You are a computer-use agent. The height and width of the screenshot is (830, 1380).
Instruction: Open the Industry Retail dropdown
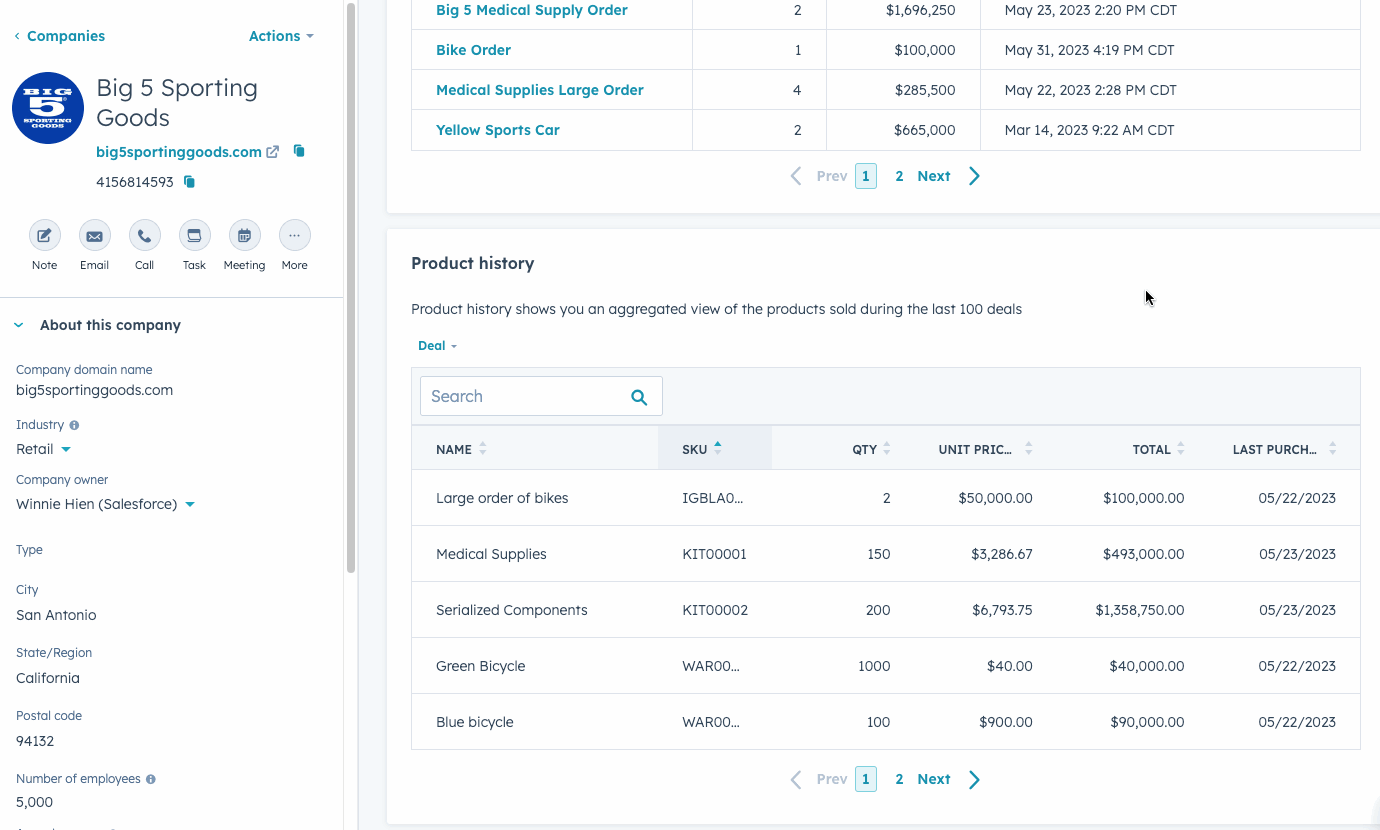coord(44,449)
